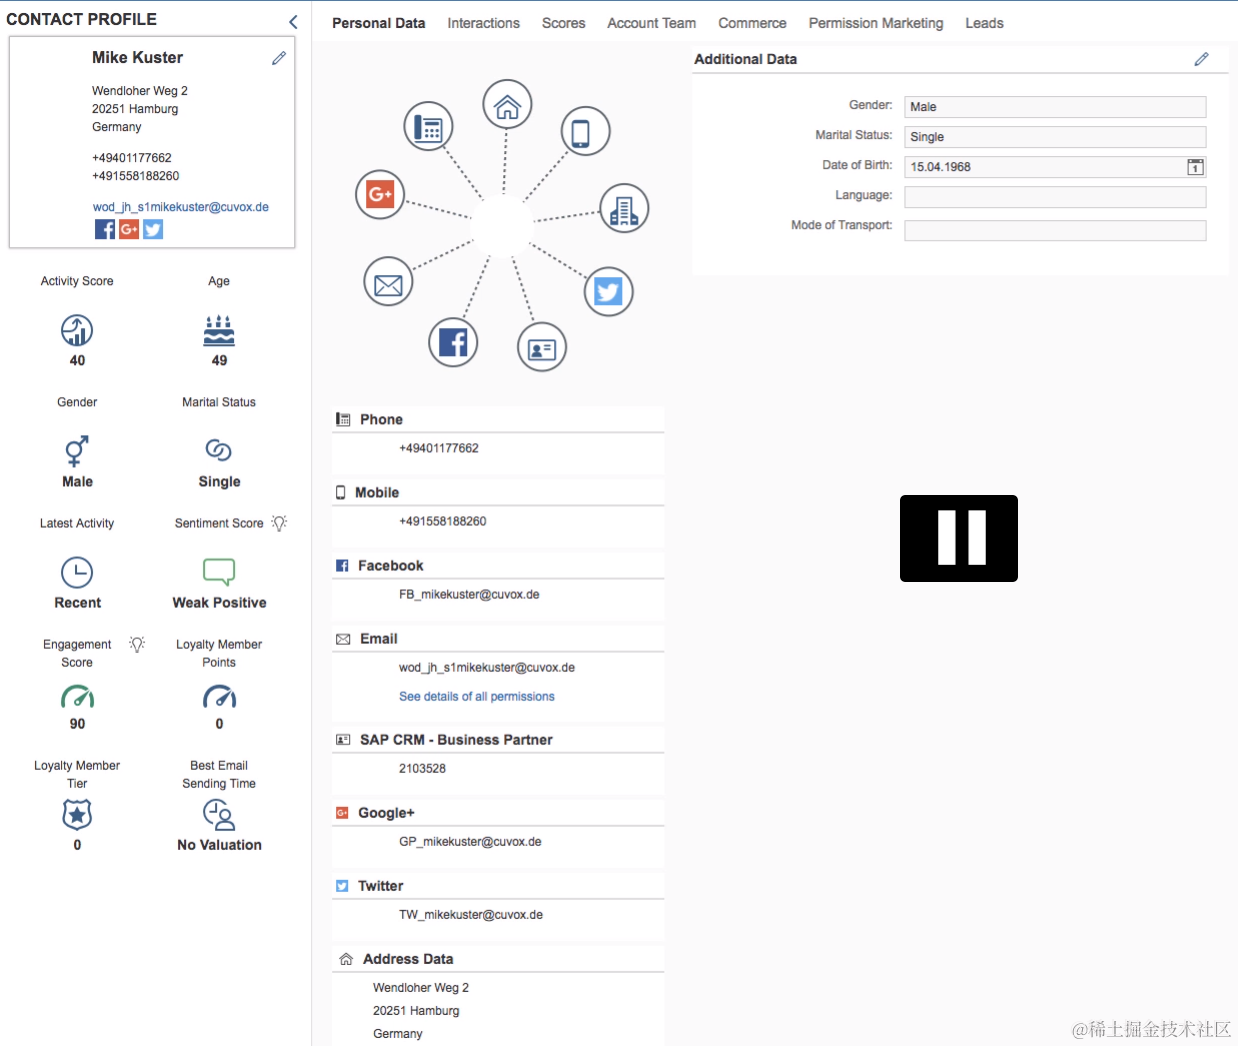The width and height of the screenshot is (1238, 1046).
Task: Open Twitter icon in contact card
Action: (x=153, y=229)
